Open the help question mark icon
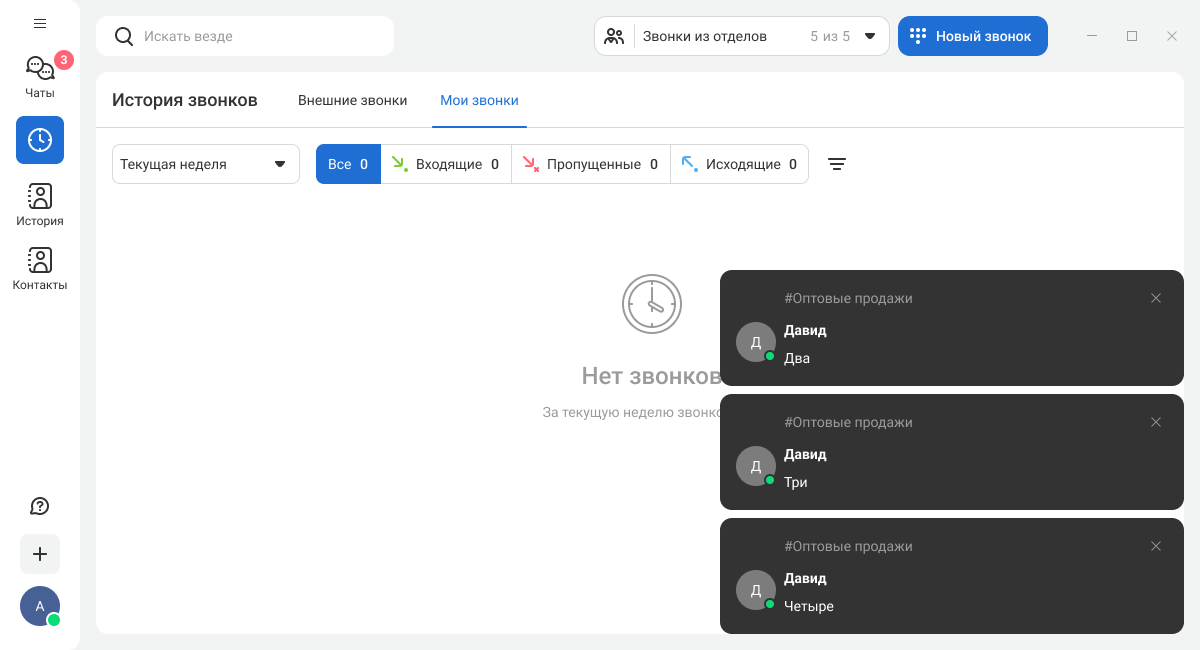 tap(40, 506)
